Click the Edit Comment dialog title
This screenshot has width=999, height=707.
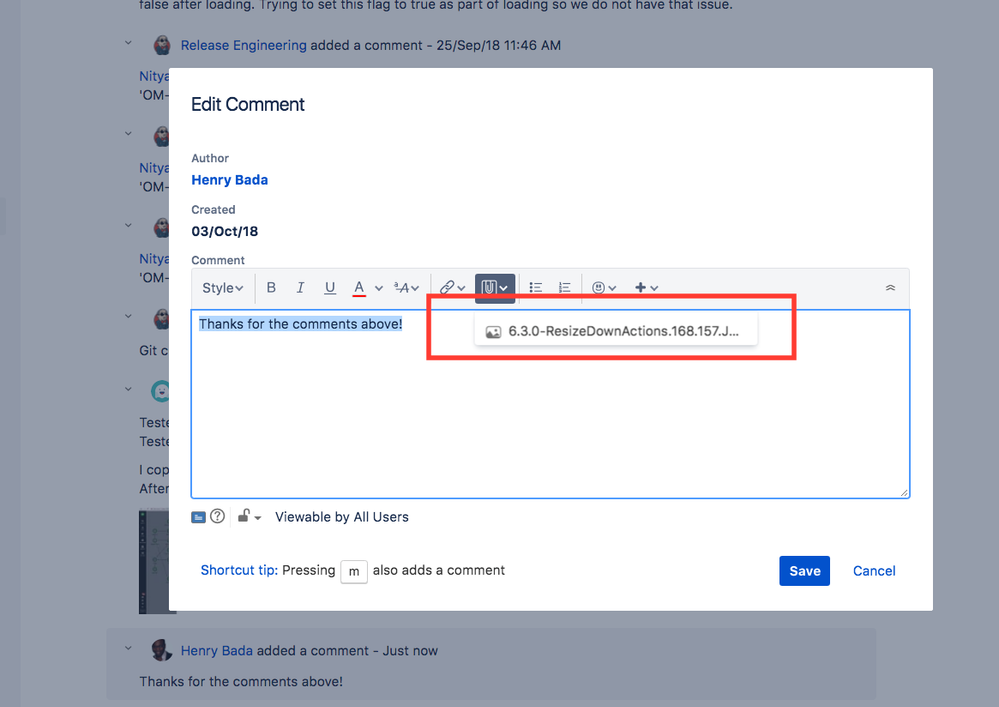pos(248,104)
